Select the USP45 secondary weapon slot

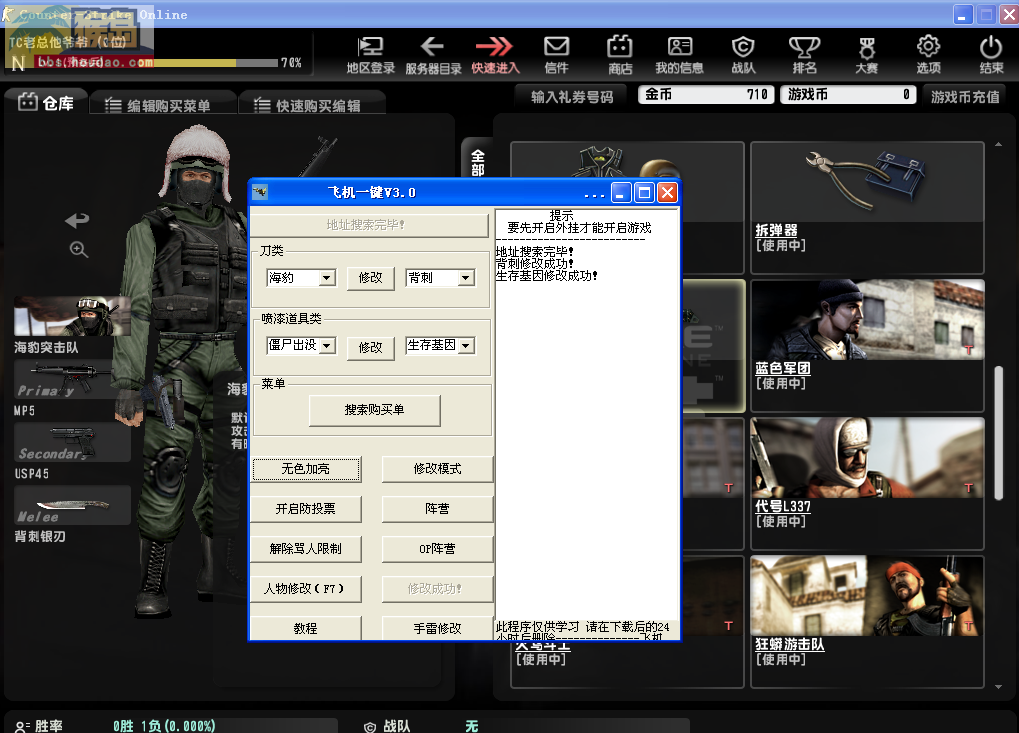[72, 442]
